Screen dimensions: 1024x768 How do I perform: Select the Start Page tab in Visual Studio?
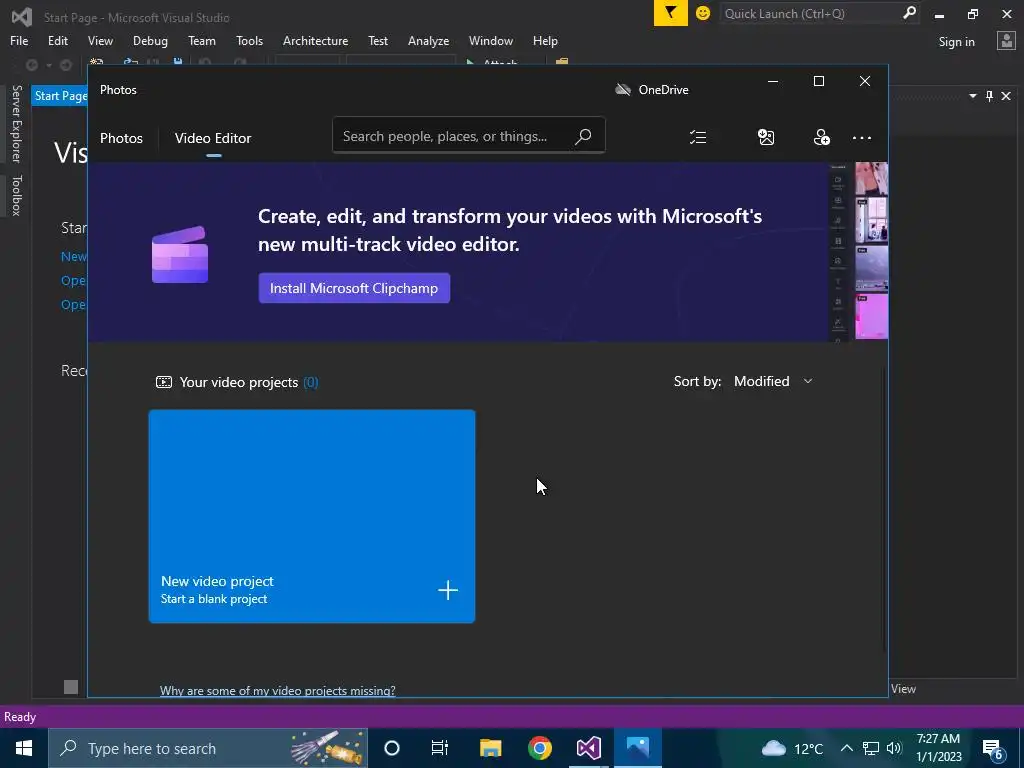pos(60,96)
